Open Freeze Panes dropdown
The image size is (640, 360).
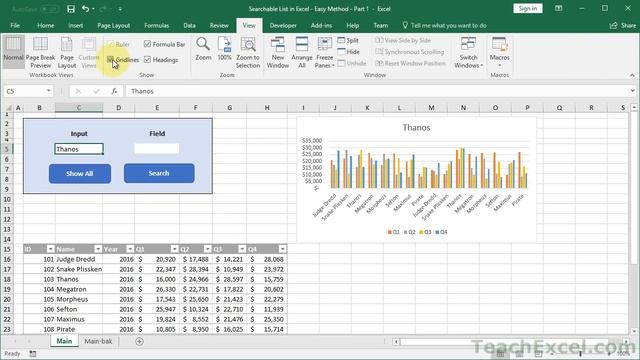pyautogui.click(x=324, y=52)
